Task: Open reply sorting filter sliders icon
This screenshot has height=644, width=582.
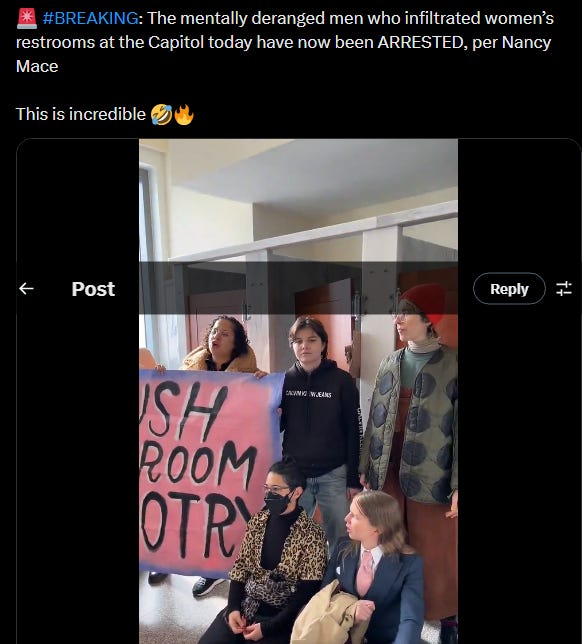Action: [x=564, y=288]
